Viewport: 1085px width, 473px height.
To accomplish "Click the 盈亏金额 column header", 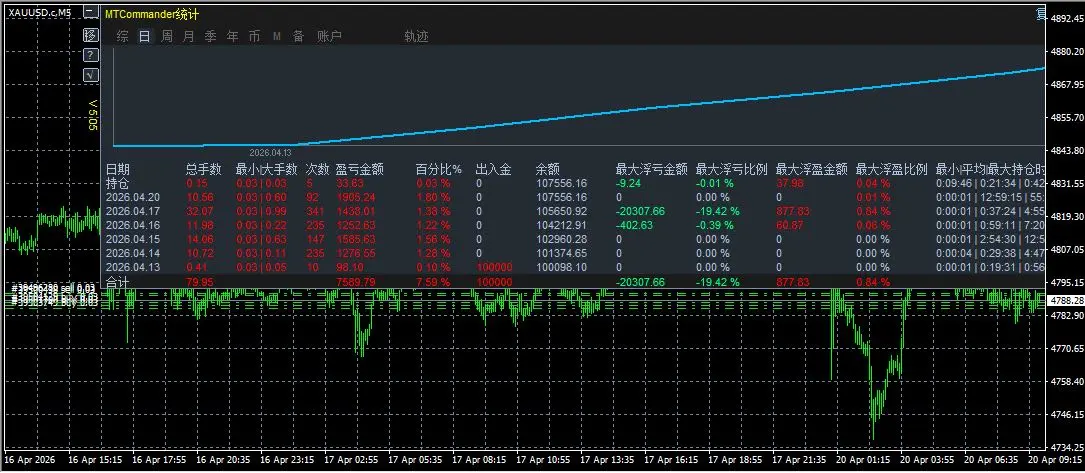I will point(360,169).
